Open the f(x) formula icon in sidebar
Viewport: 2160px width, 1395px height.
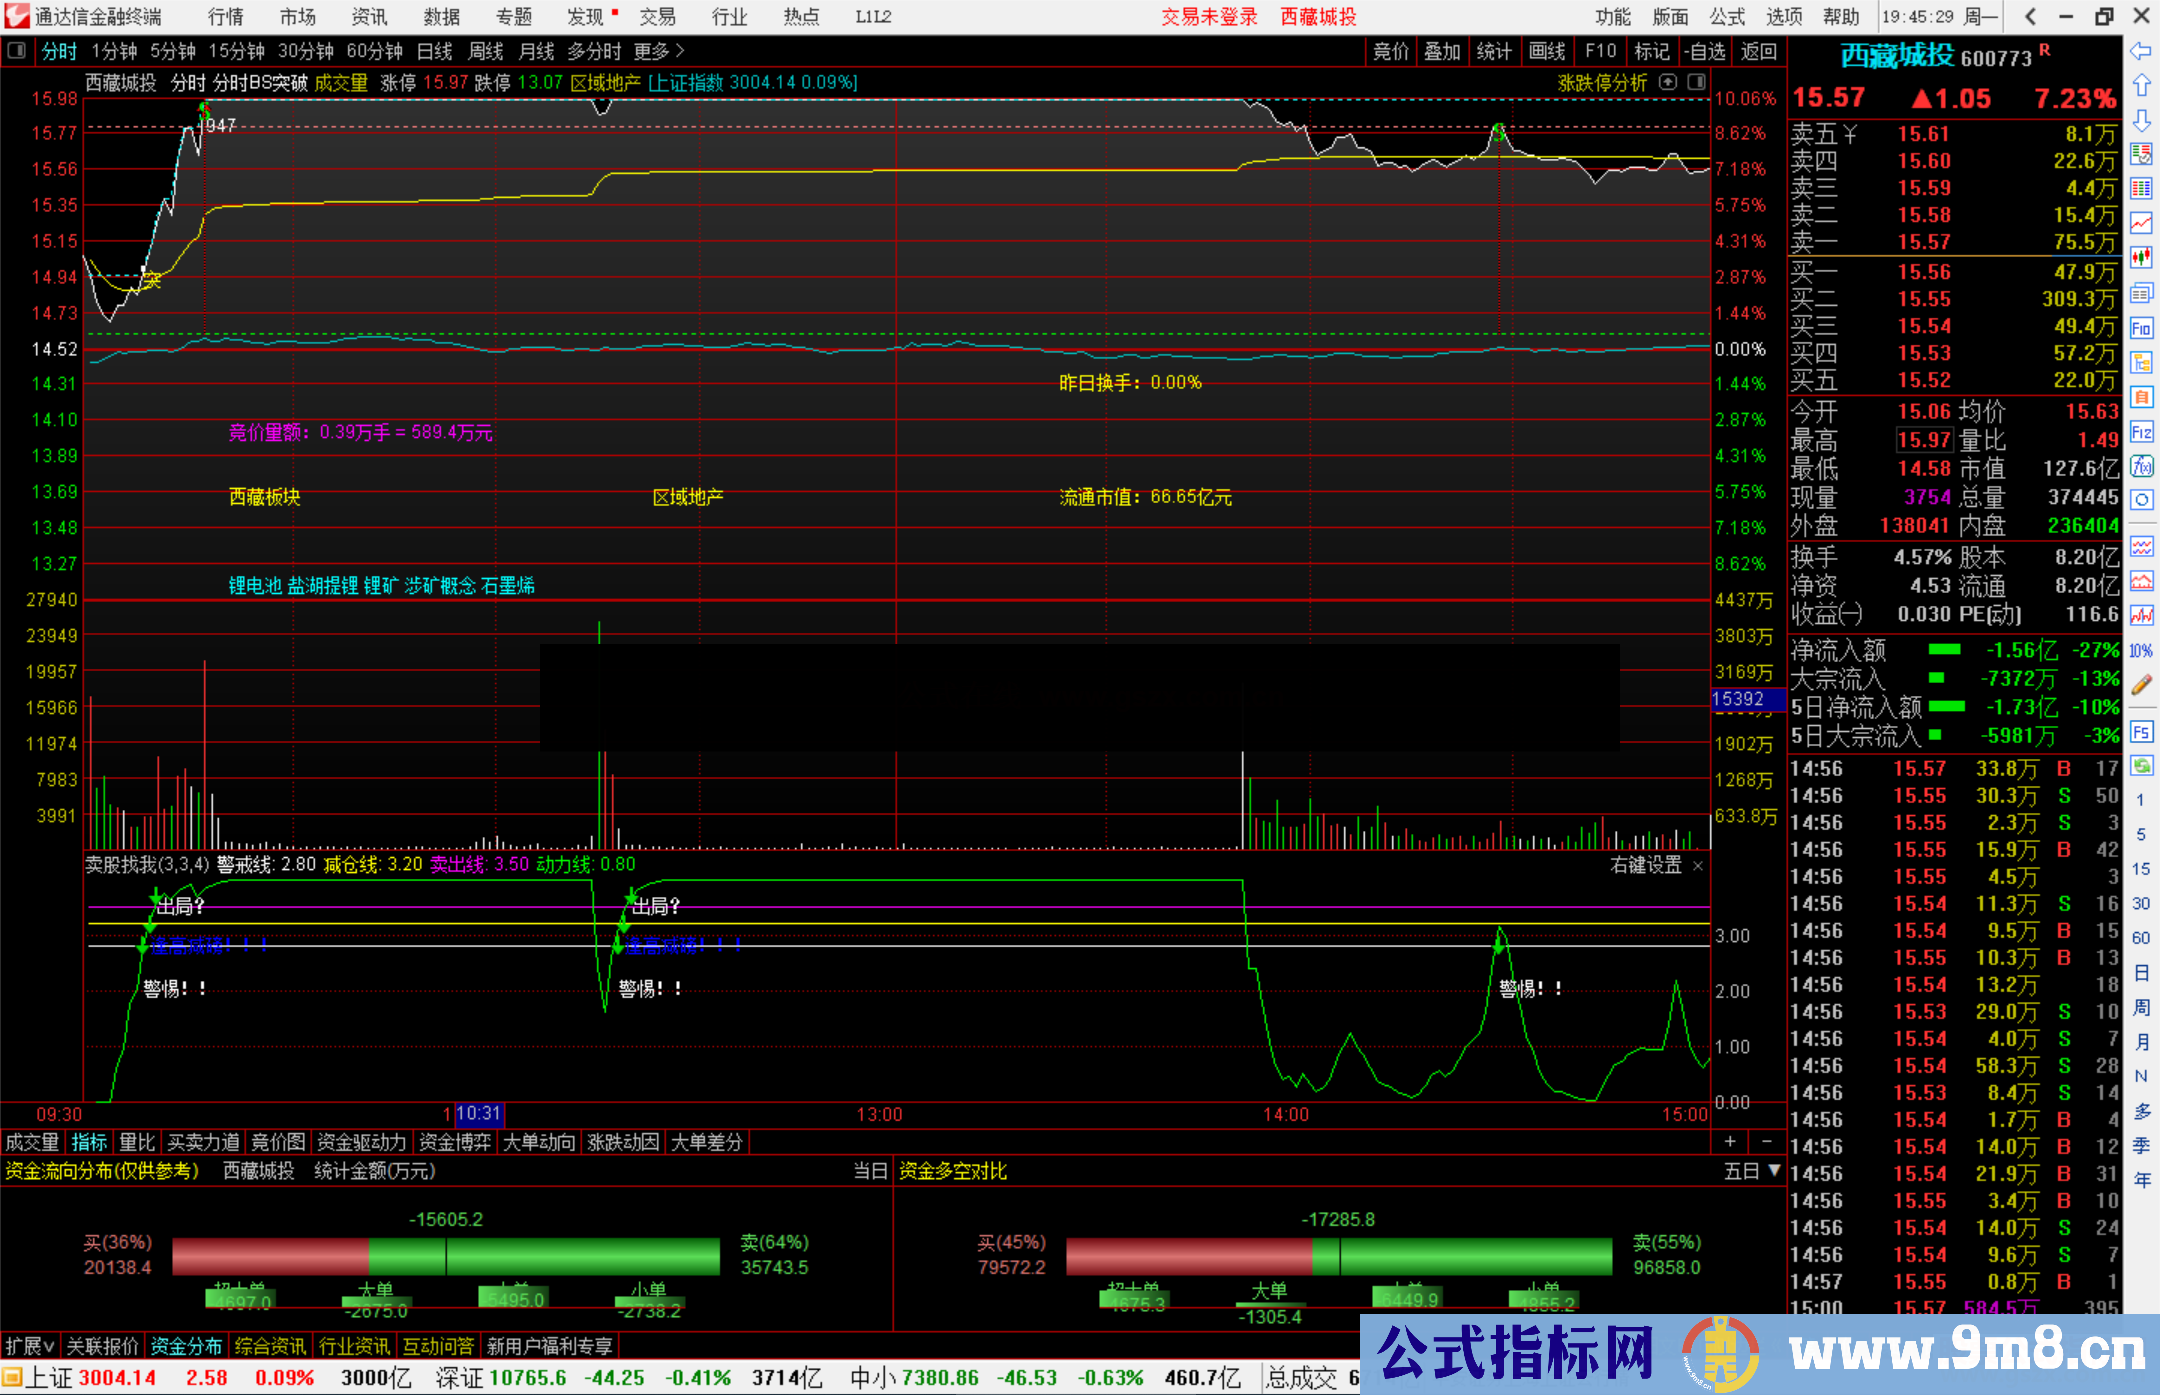tap(2141, 466)
